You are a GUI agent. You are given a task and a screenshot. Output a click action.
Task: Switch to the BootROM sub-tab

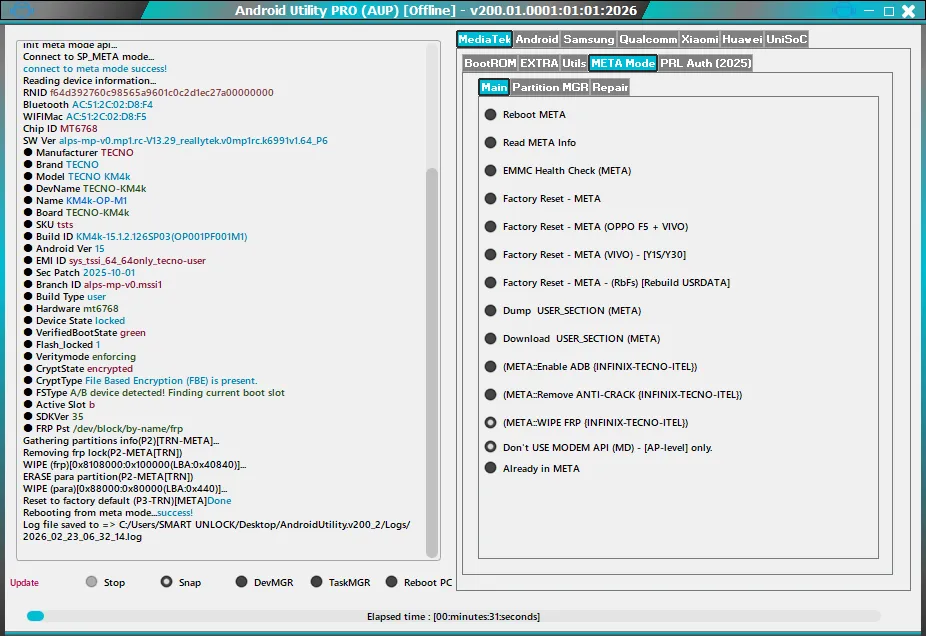coord(489,63)
